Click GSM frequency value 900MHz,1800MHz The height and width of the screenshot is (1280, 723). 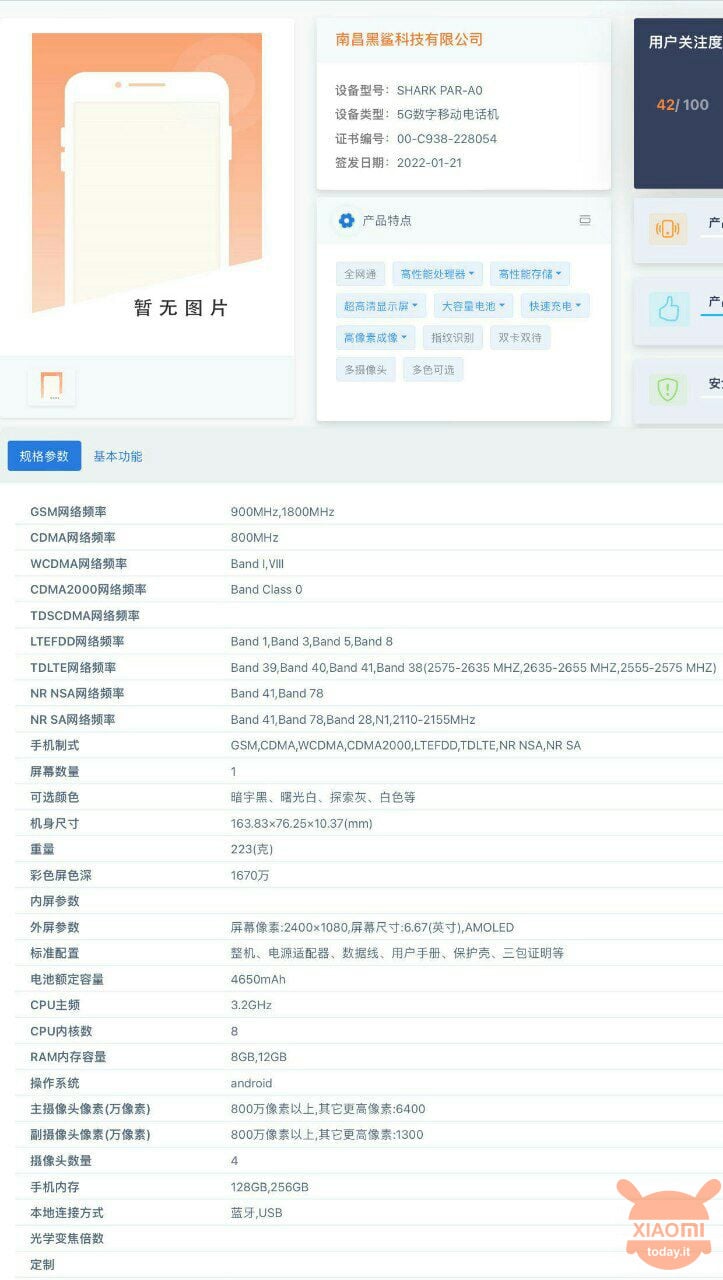click(x=282, y=512)
